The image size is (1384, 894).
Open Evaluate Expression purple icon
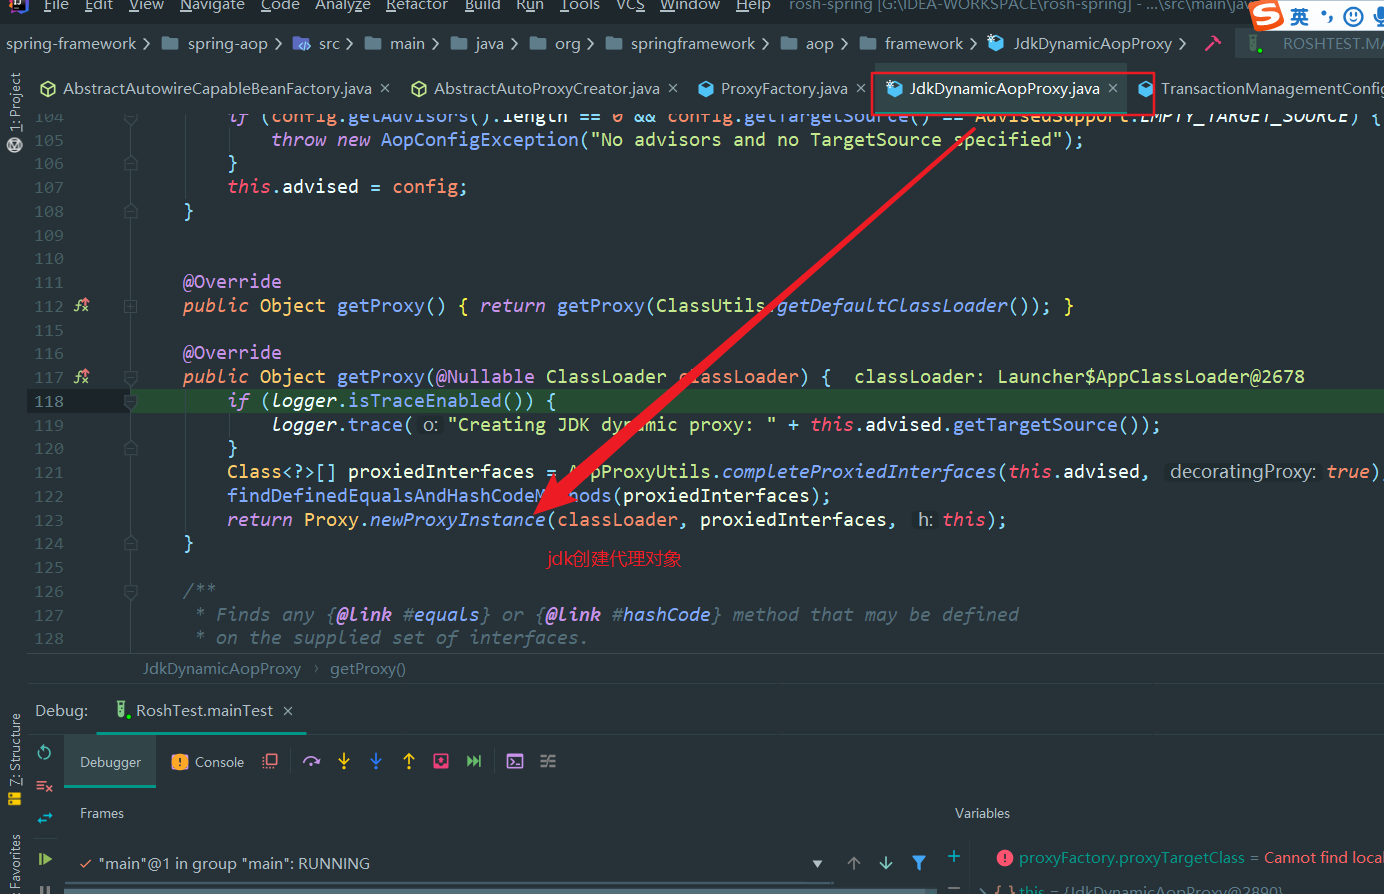coord(515,761)
